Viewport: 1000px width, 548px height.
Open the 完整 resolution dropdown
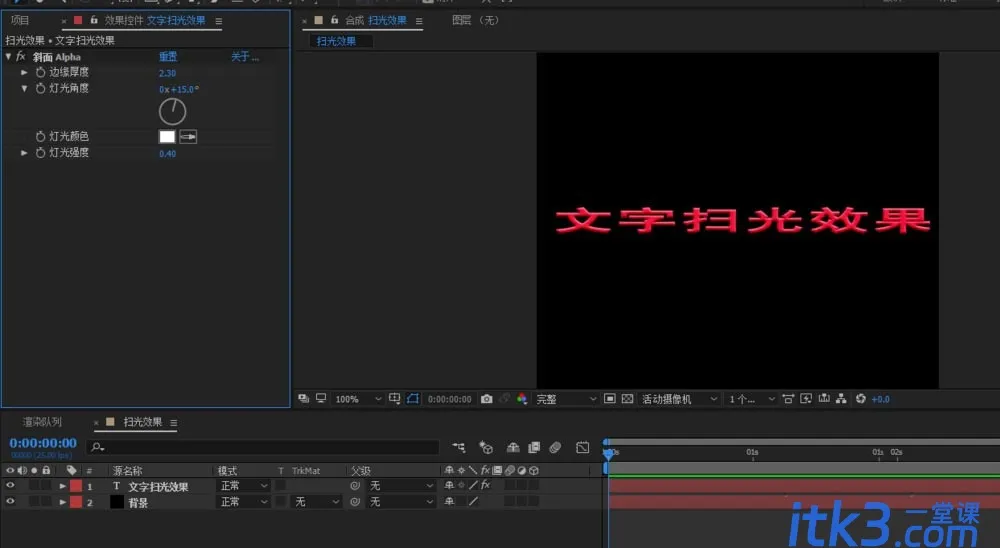point(566,399)
